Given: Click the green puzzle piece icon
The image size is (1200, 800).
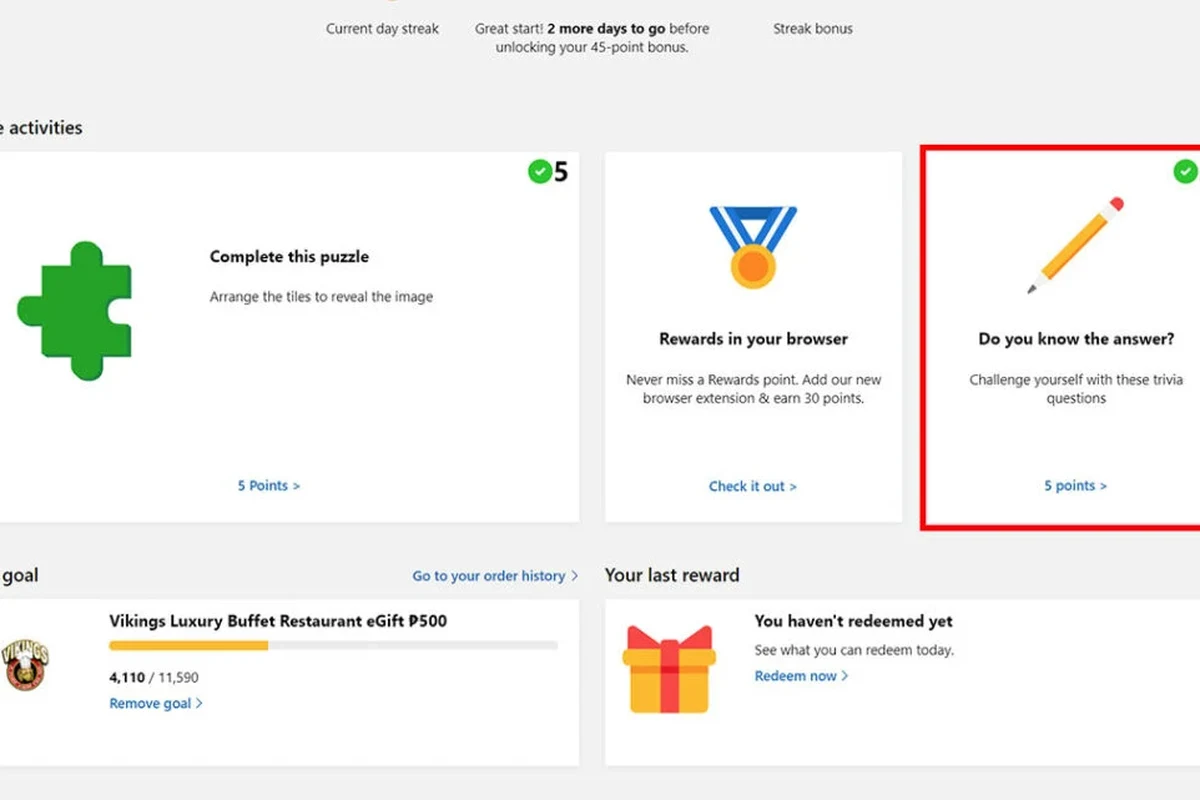Looking at the screenshot, I should 74,311.
